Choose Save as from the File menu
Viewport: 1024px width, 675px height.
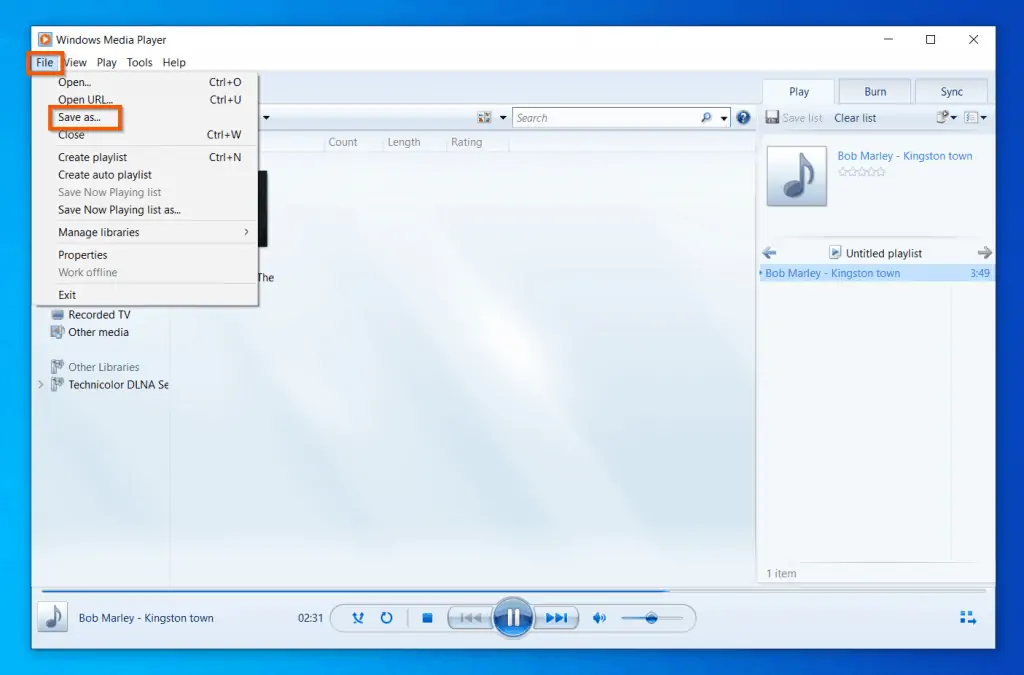point(80,118)
